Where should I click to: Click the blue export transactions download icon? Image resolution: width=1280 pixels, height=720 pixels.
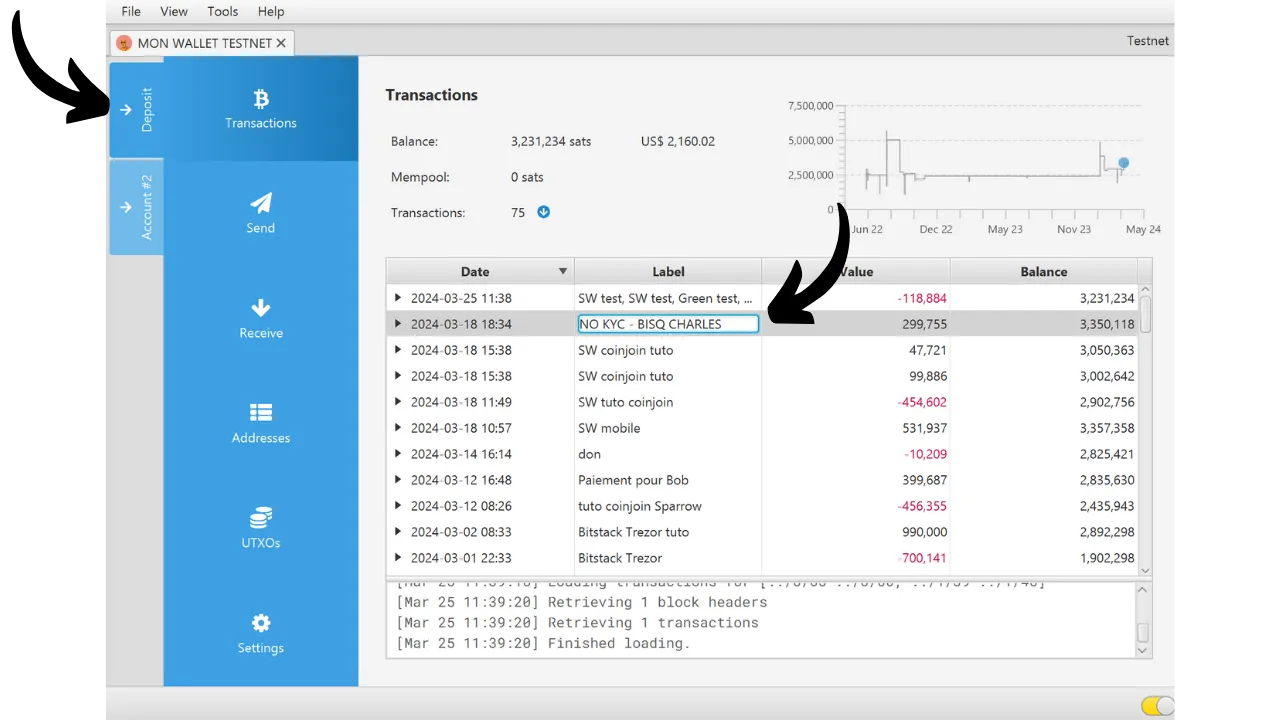click(544, 212)
